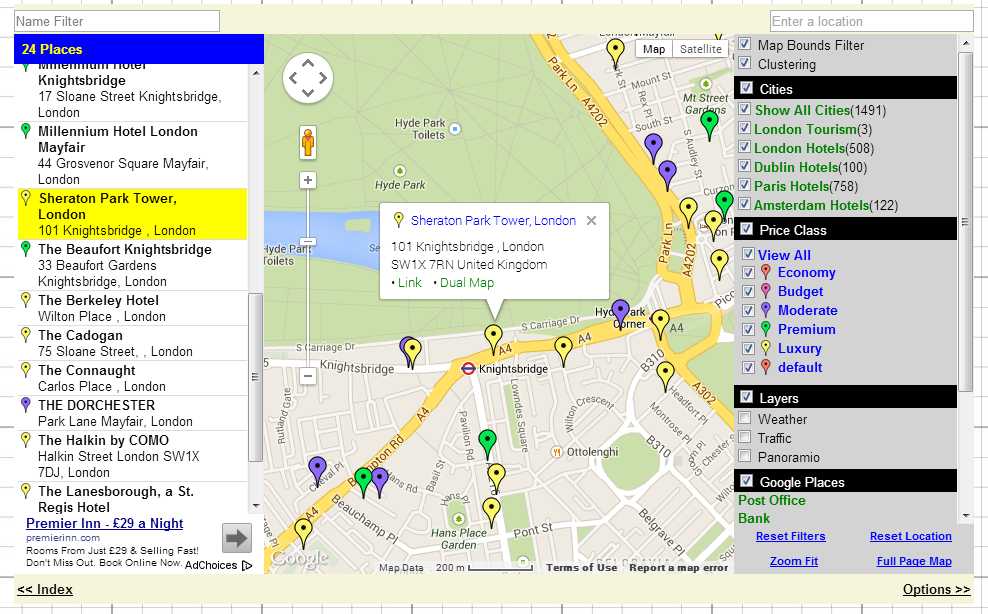Toggle the Cities section header checkbox

[747, 88]
